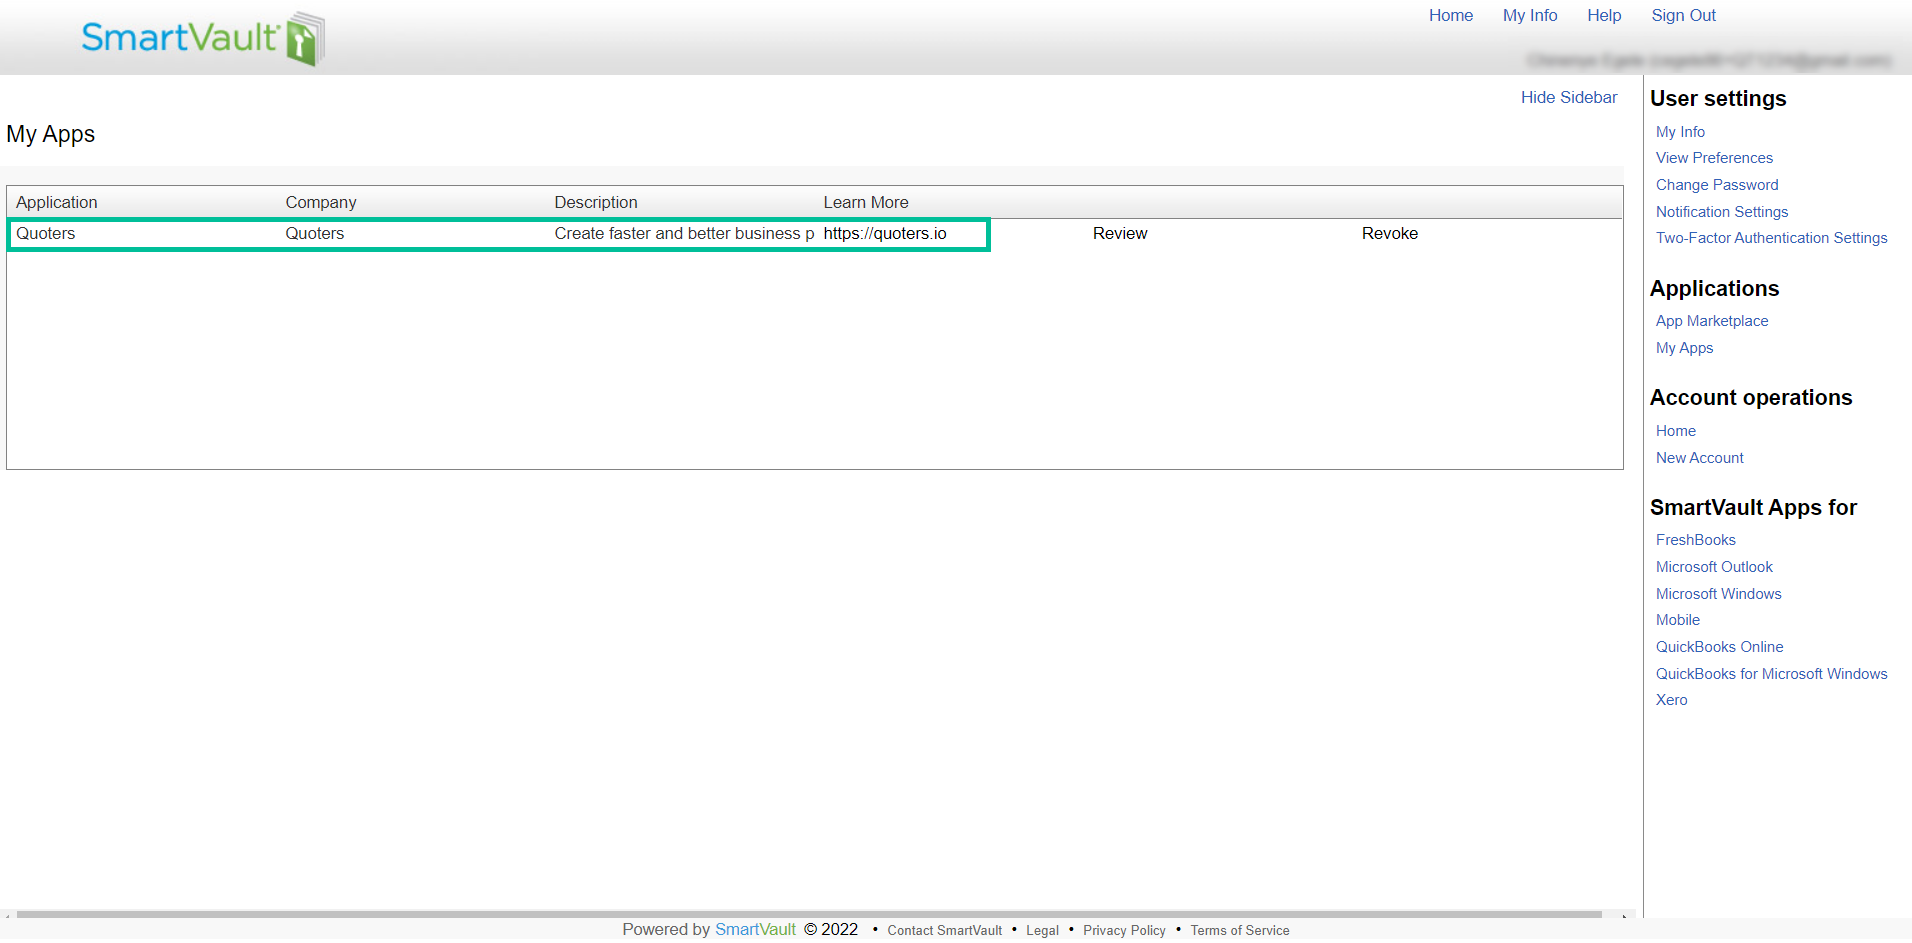Click the Application column header
Viewport: 1912px width, 943px height.
tap(56, 202)
